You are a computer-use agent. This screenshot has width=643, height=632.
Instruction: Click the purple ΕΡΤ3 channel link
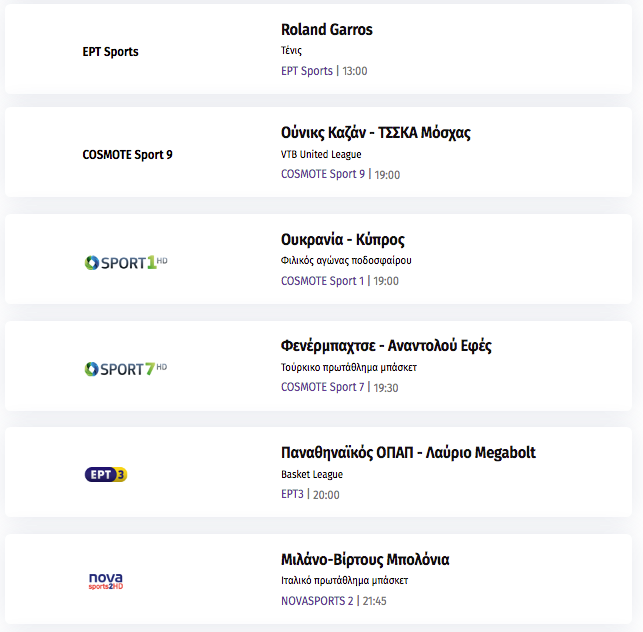(292, 494)
